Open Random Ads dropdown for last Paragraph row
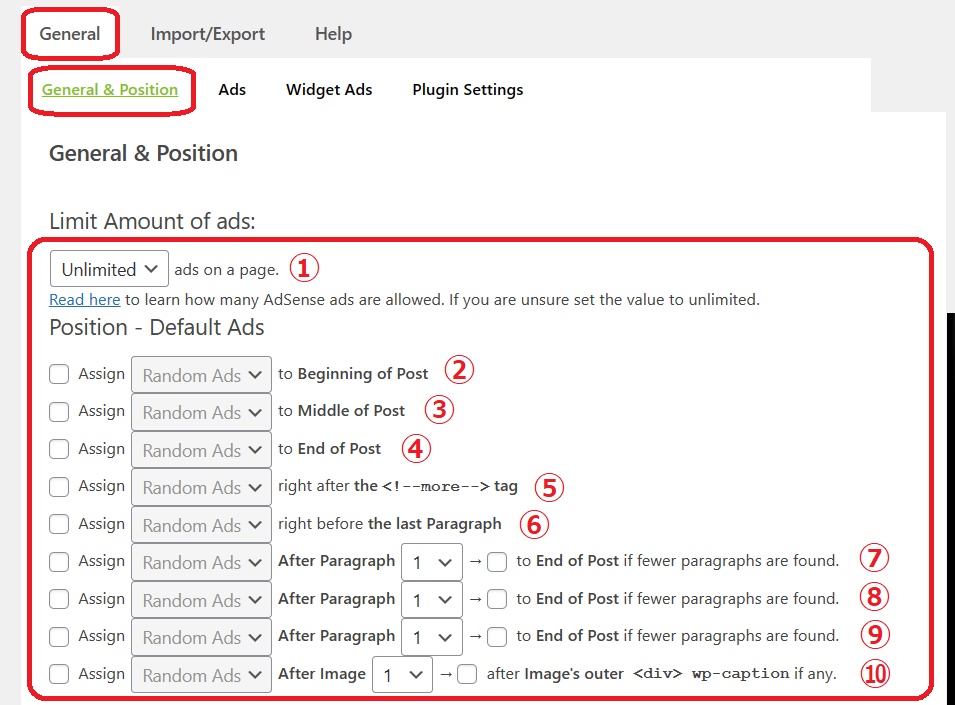955x705 pixels. pyautogui.click(x=202, y=525)
